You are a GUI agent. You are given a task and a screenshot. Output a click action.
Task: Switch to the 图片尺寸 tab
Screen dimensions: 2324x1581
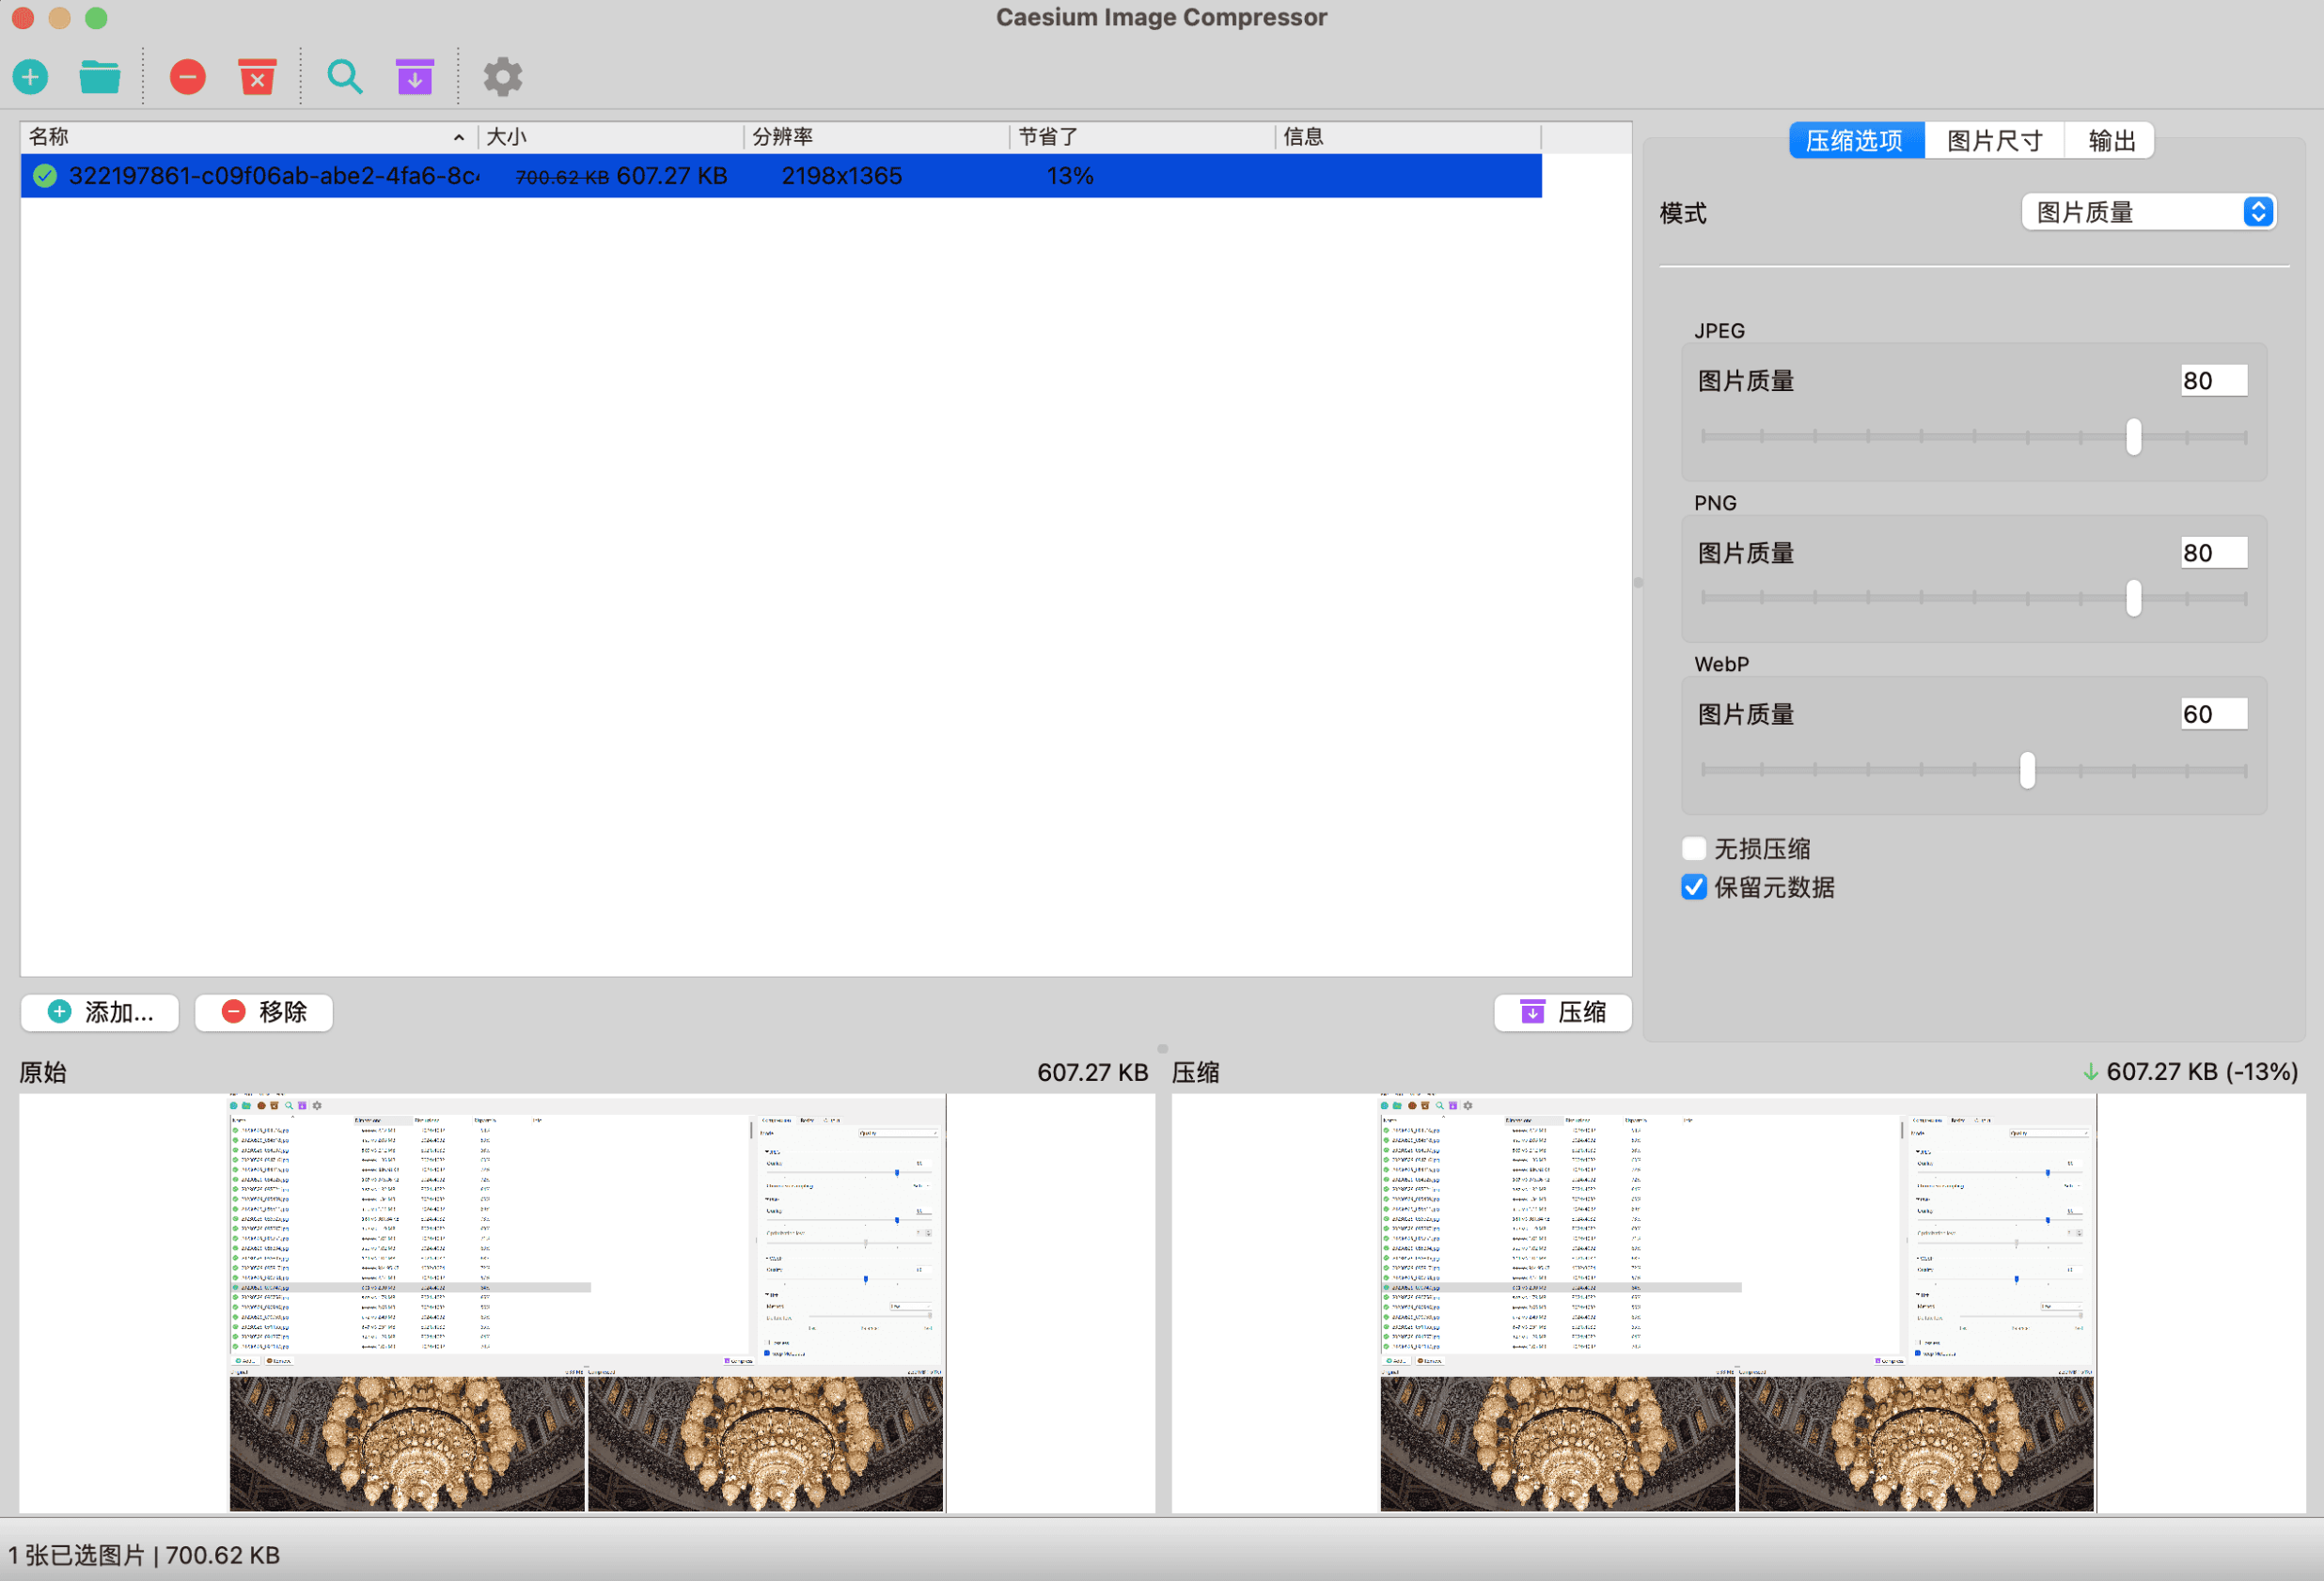pos(1994,140)
